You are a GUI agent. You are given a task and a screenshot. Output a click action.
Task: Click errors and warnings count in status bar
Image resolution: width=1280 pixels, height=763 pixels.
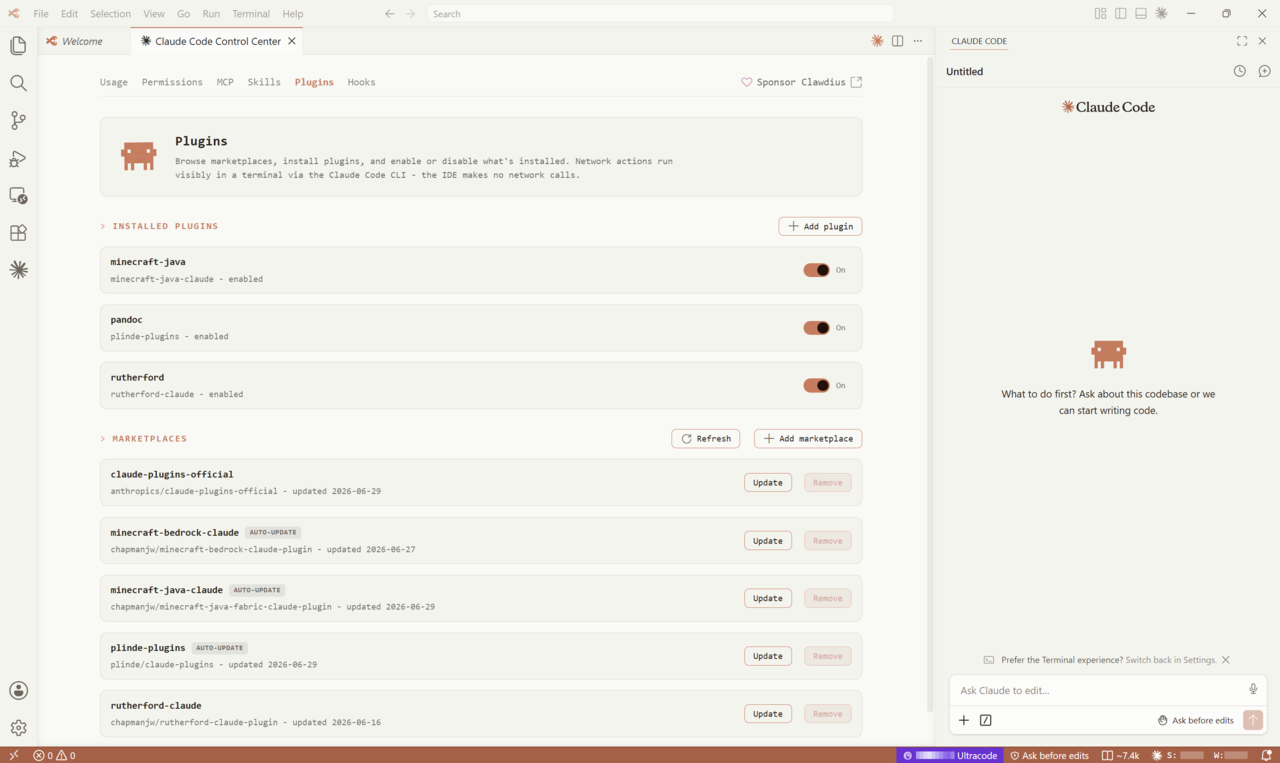click(x=54, y=755)
